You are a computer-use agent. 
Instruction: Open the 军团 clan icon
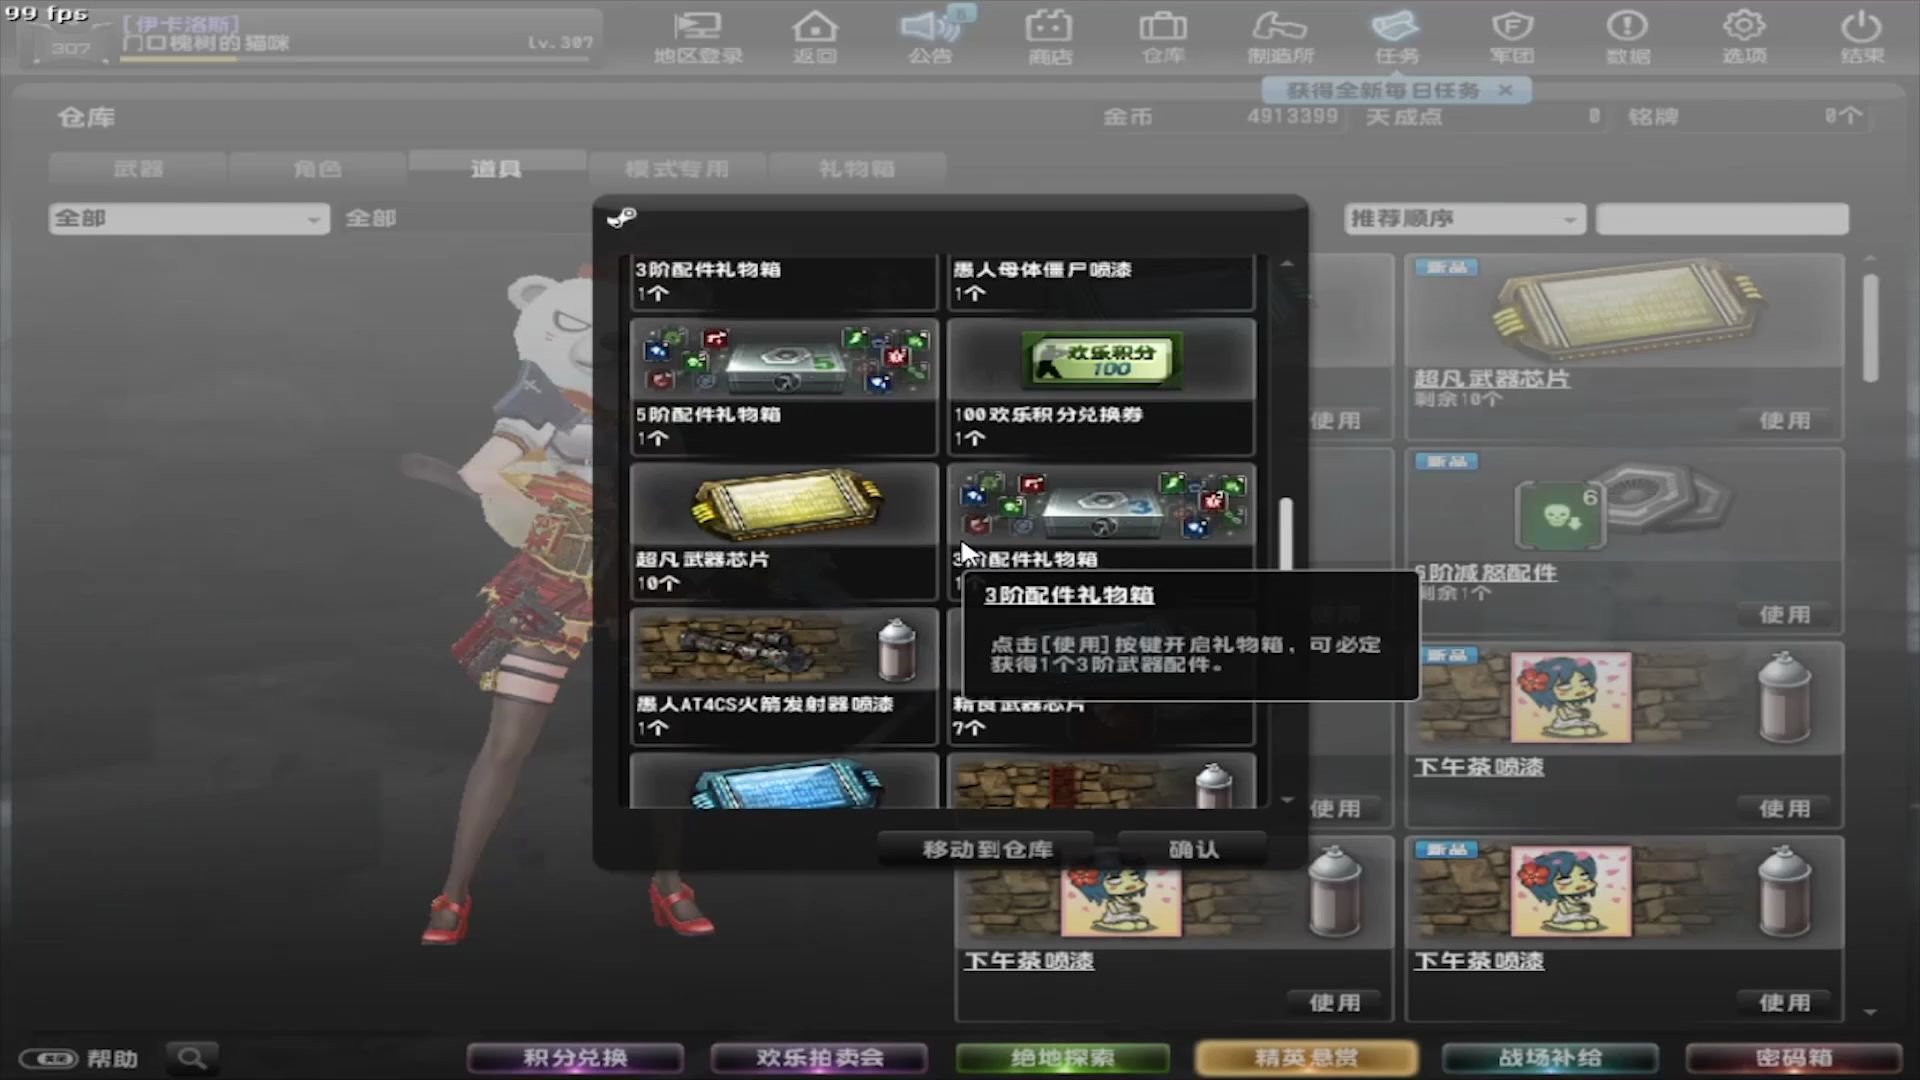click(1510, 35)
